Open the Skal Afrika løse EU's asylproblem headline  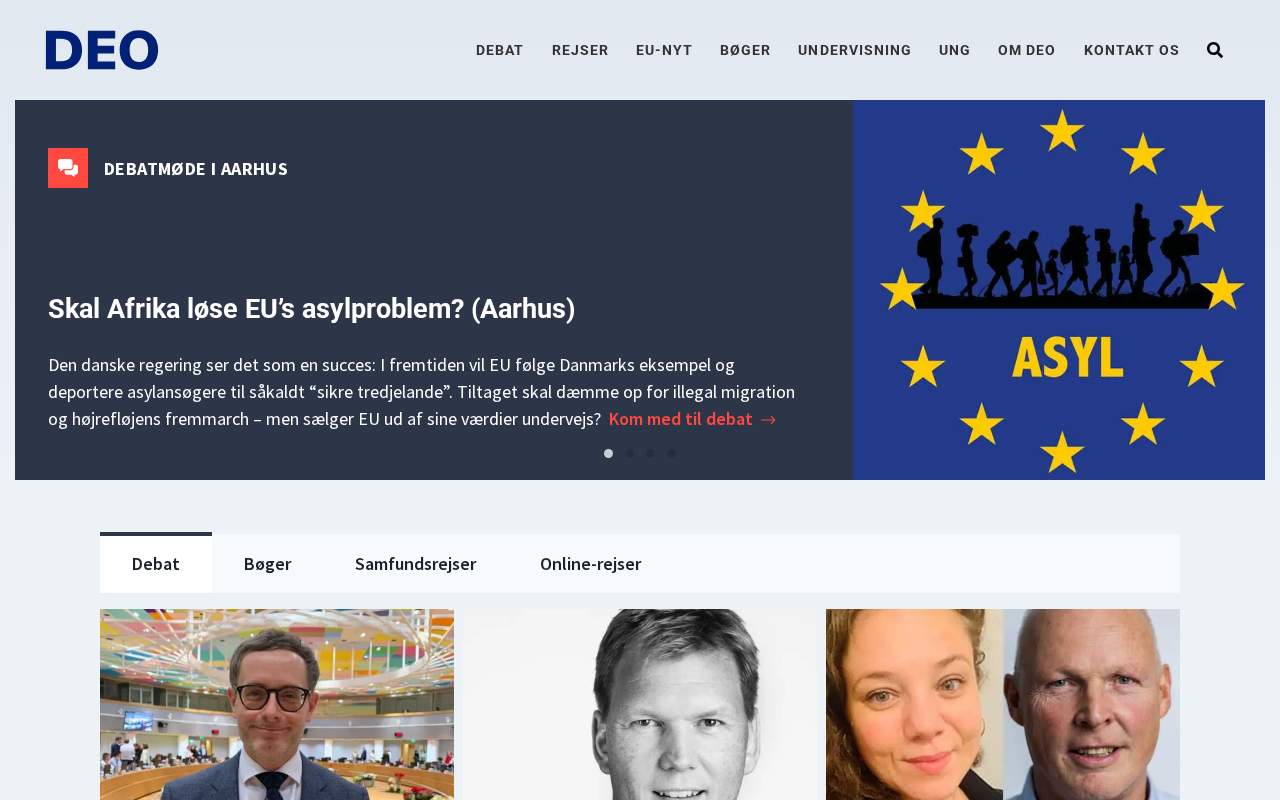311,309
